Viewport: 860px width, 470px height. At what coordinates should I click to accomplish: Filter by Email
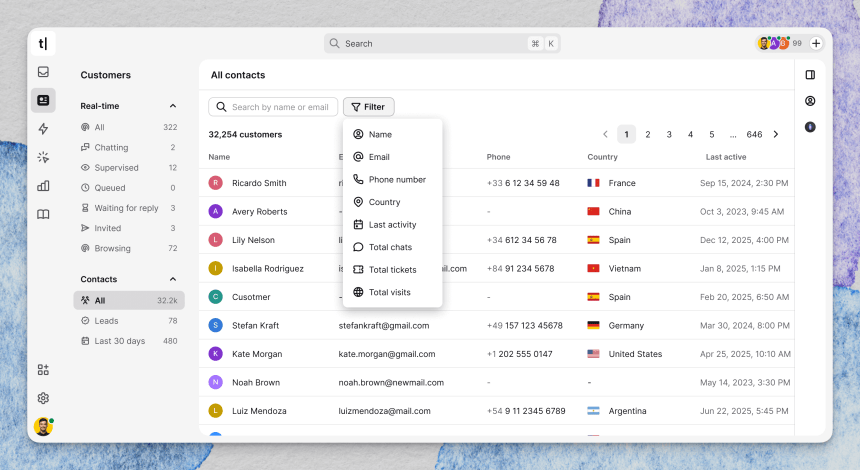[392, 157]
